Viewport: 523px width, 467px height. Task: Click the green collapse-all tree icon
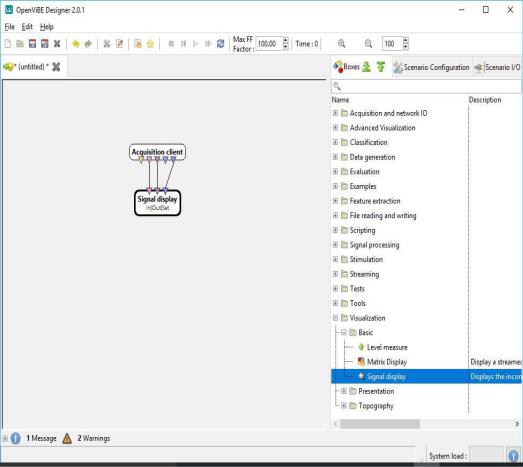point(381,67)
